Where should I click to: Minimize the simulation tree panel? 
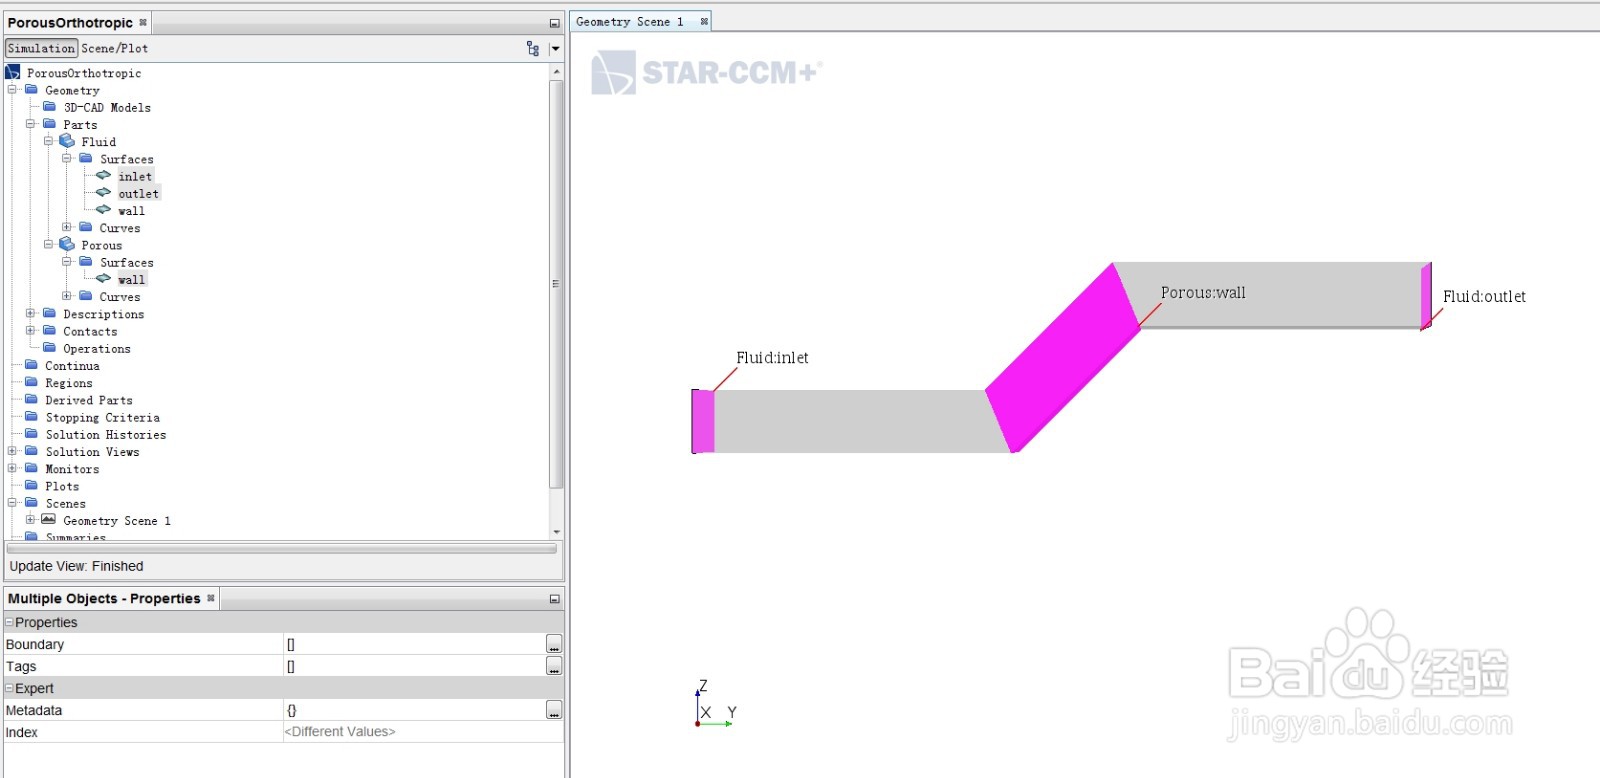click(x=555, y=23)
